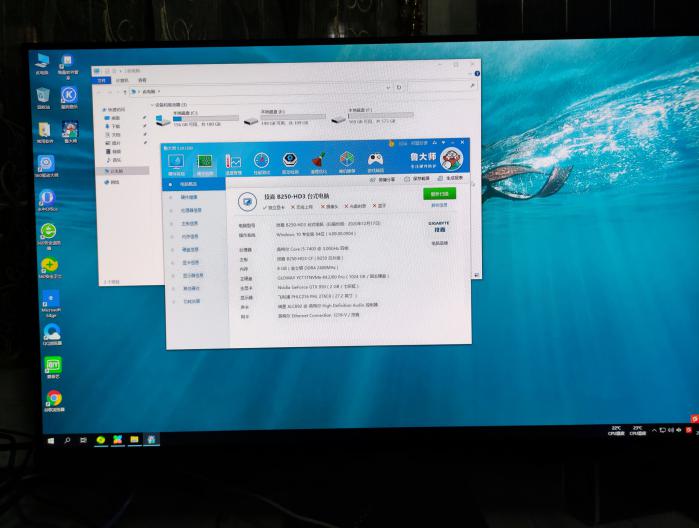Open the thermometer temperature management icon
Viewport: 699px width, 528px height.
[233, 164]
